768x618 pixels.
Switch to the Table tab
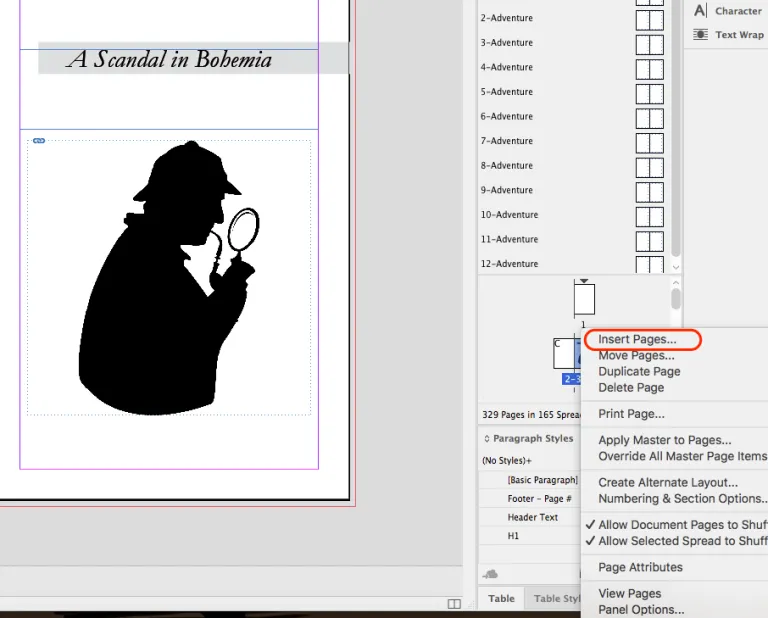[502, 598]
